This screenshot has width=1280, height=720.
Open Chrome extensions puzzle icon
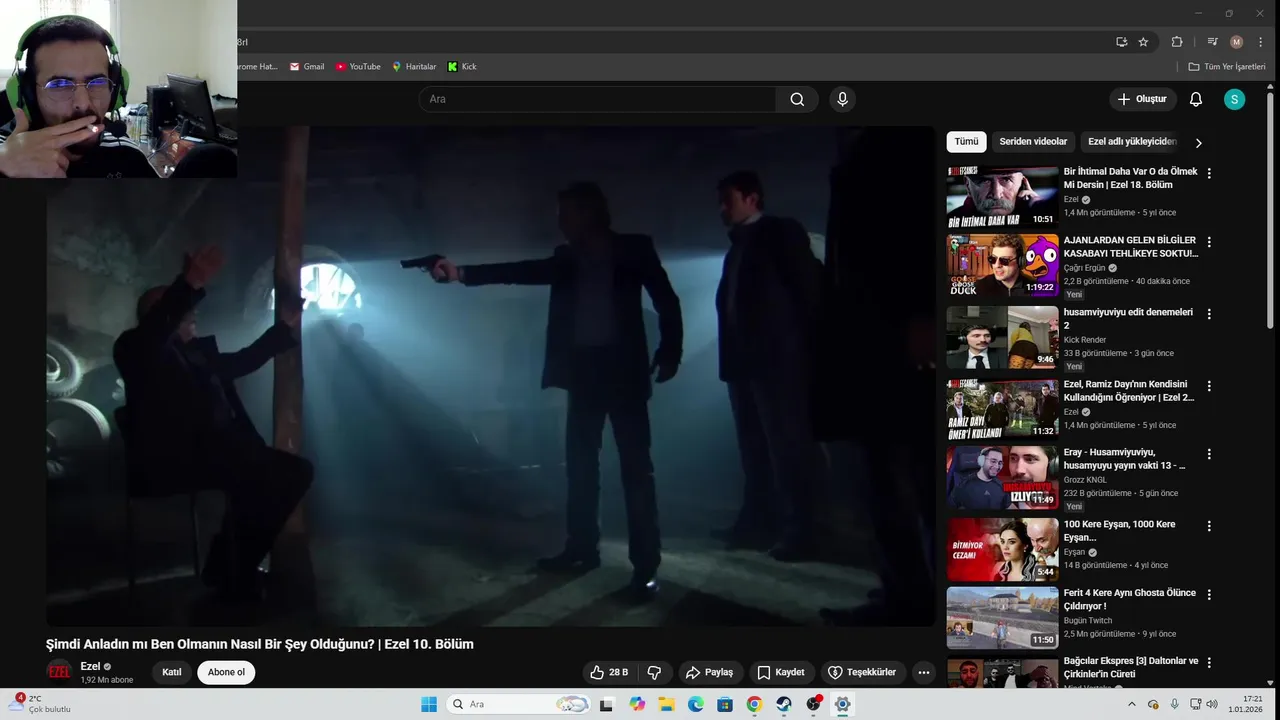[x=1177, y=42]
